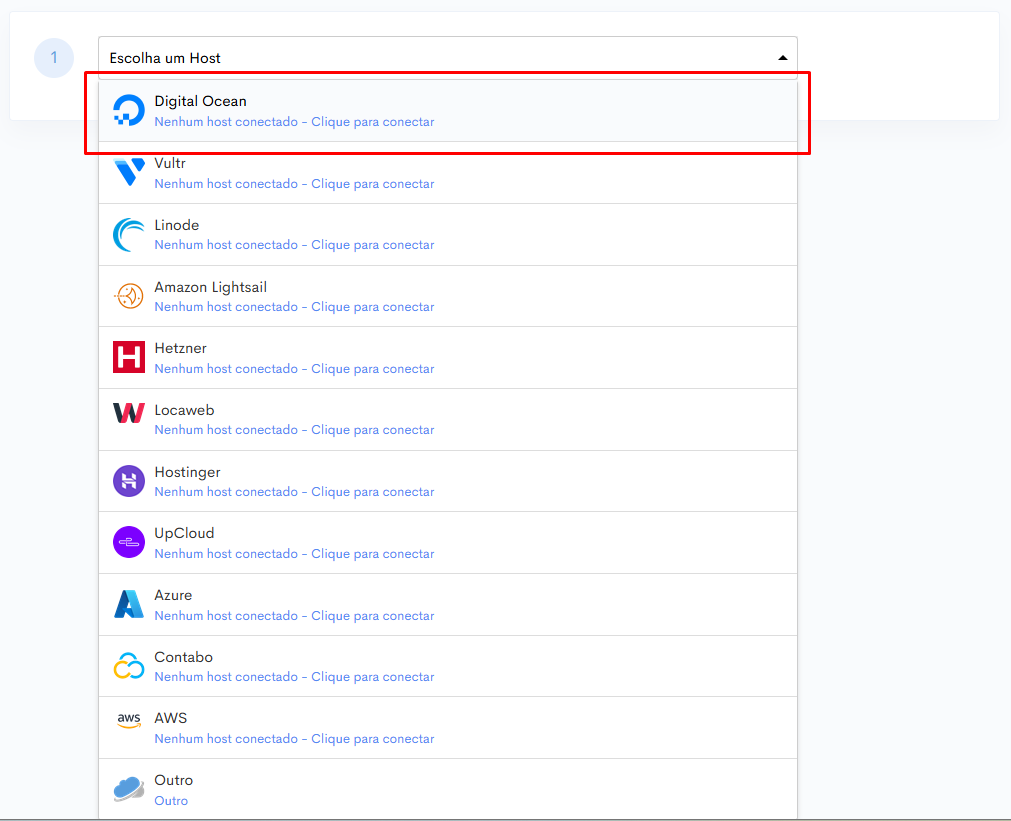
Task: Click the UpCloud purple logo icon
Action: pos(129,542)
